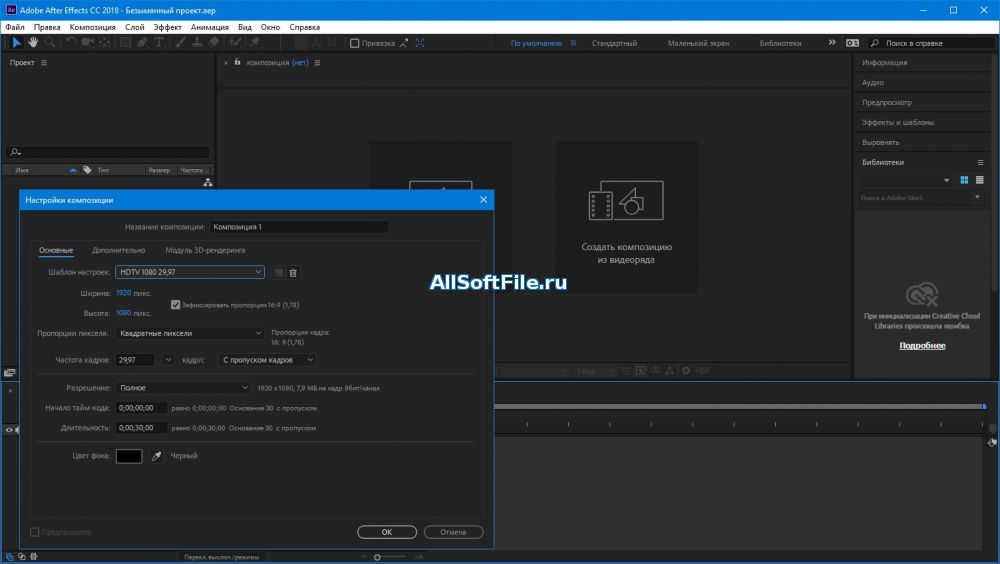Uncheck the lock aspect ratio 16:9 checkbox

point(176,304)
